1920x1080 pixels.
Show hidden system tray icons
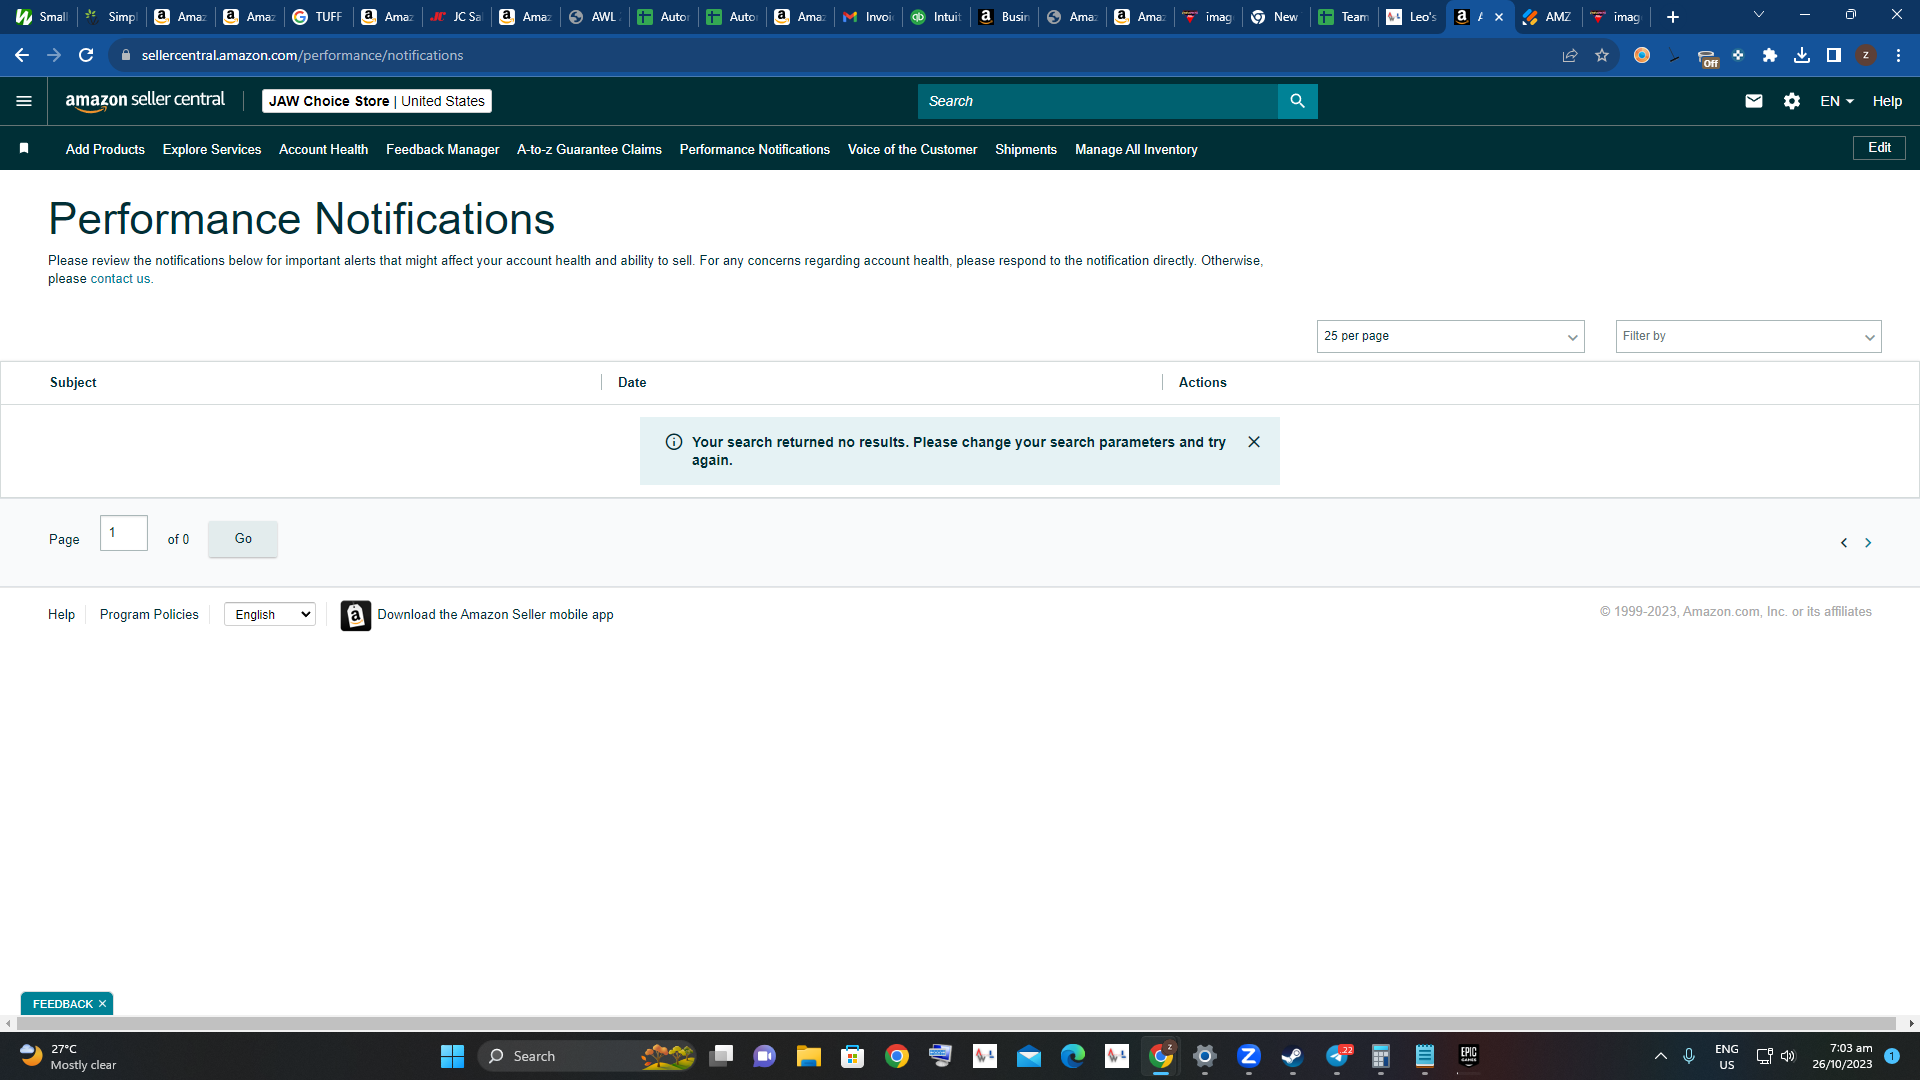[1661, 1056]
